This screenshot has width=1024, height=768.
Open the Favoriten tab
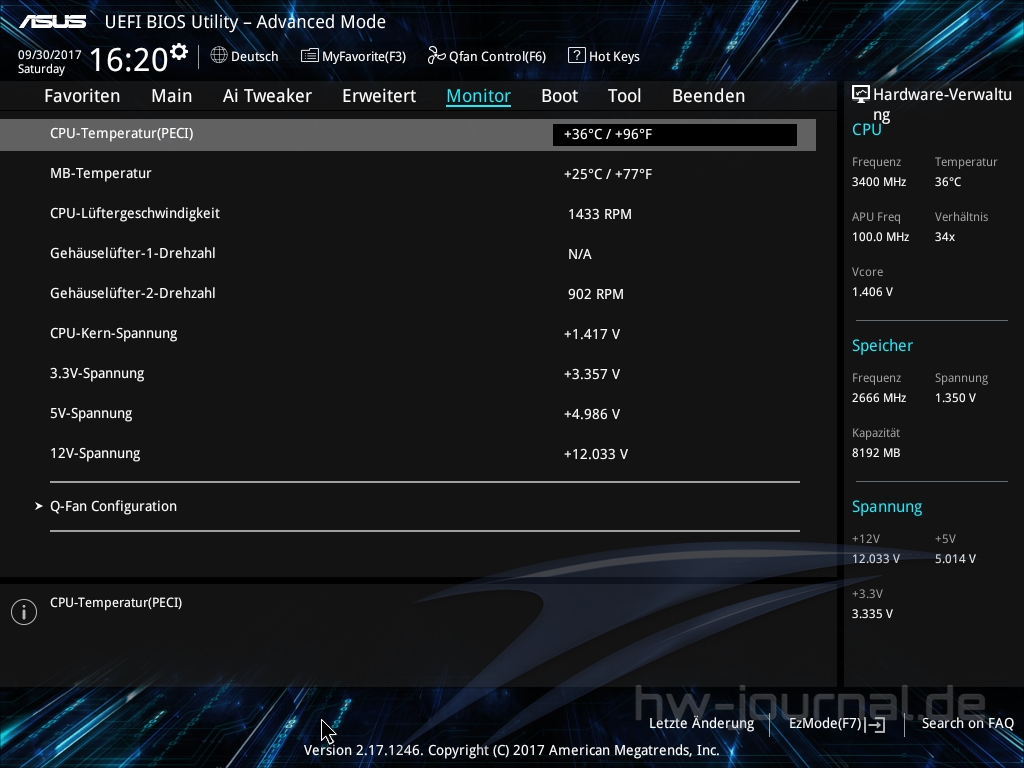pos(82,95)
